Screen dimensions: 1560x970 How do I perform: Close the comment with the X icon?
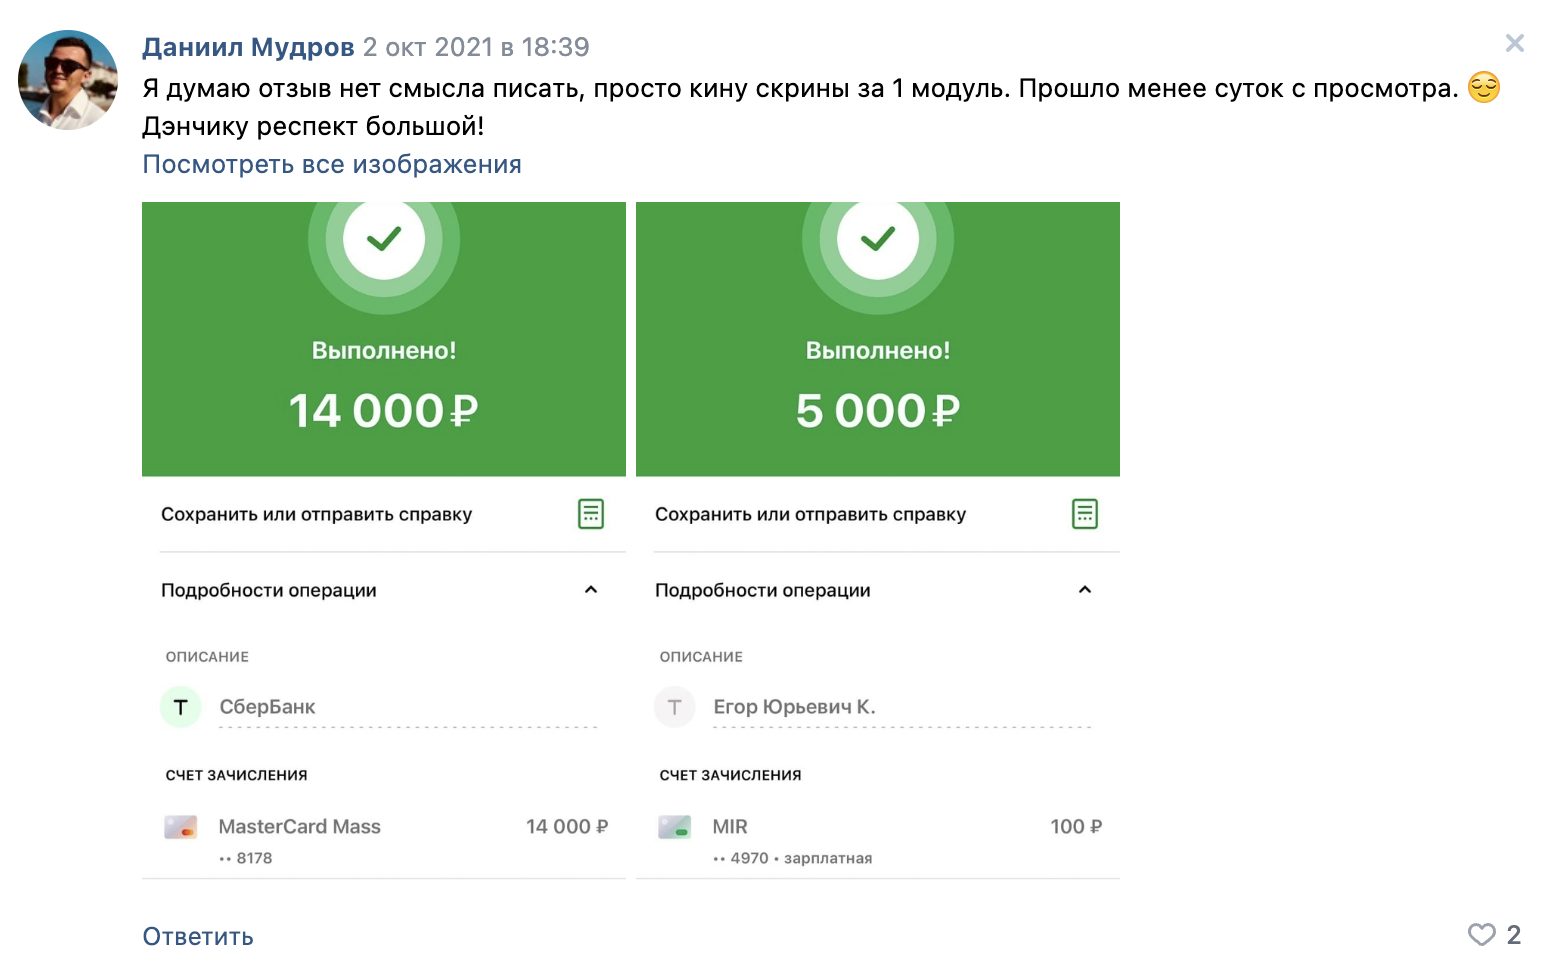[1515, 43]
